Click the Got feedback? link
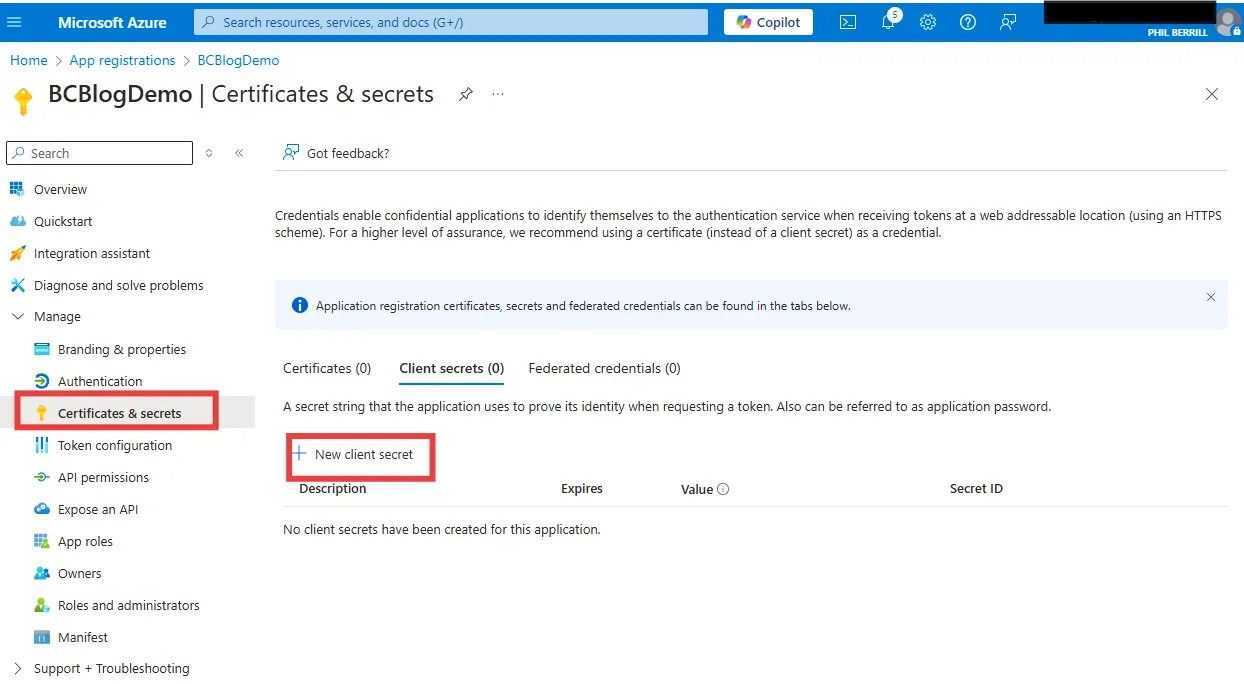The image size is (1244, 684). tap(336, 153)
